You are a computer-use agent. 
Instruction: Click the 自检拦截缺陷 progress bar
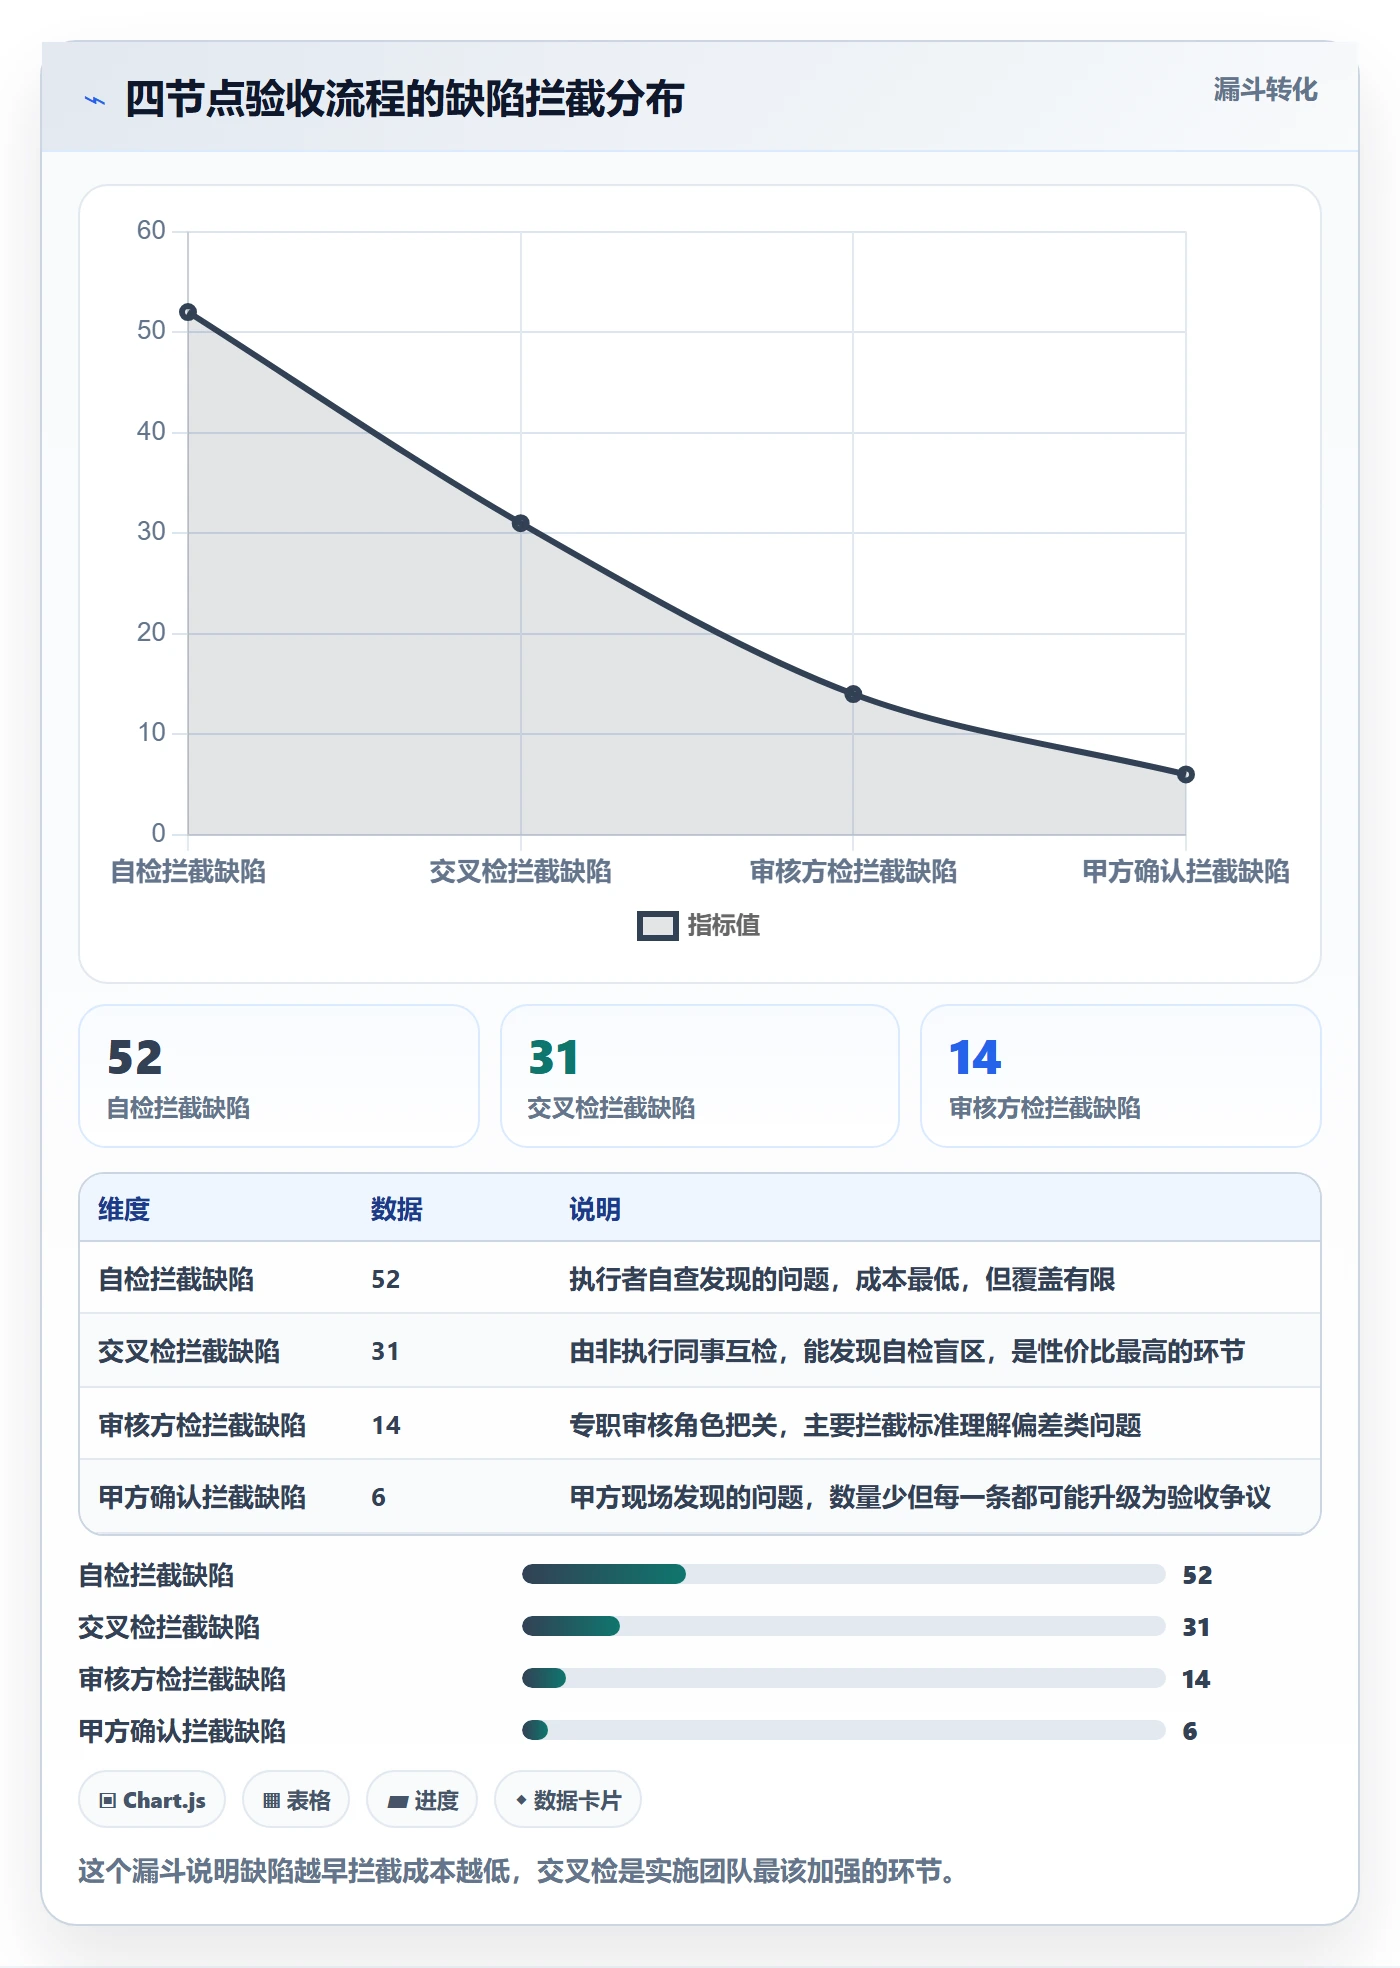843,1574
